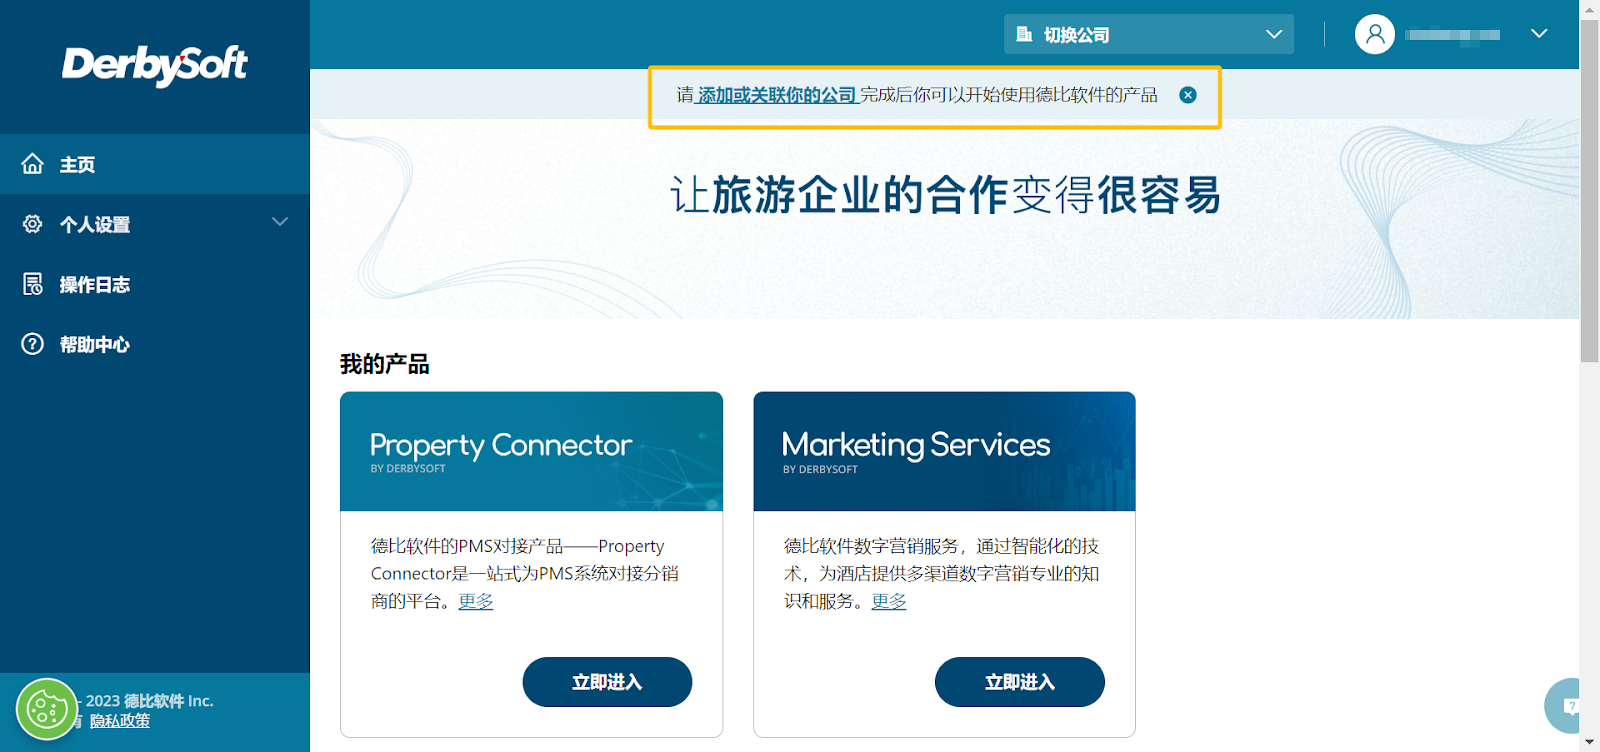The image size is (1600, 752).
Task: Click the scrollbar up arrow
Action: pos(1589,9)
